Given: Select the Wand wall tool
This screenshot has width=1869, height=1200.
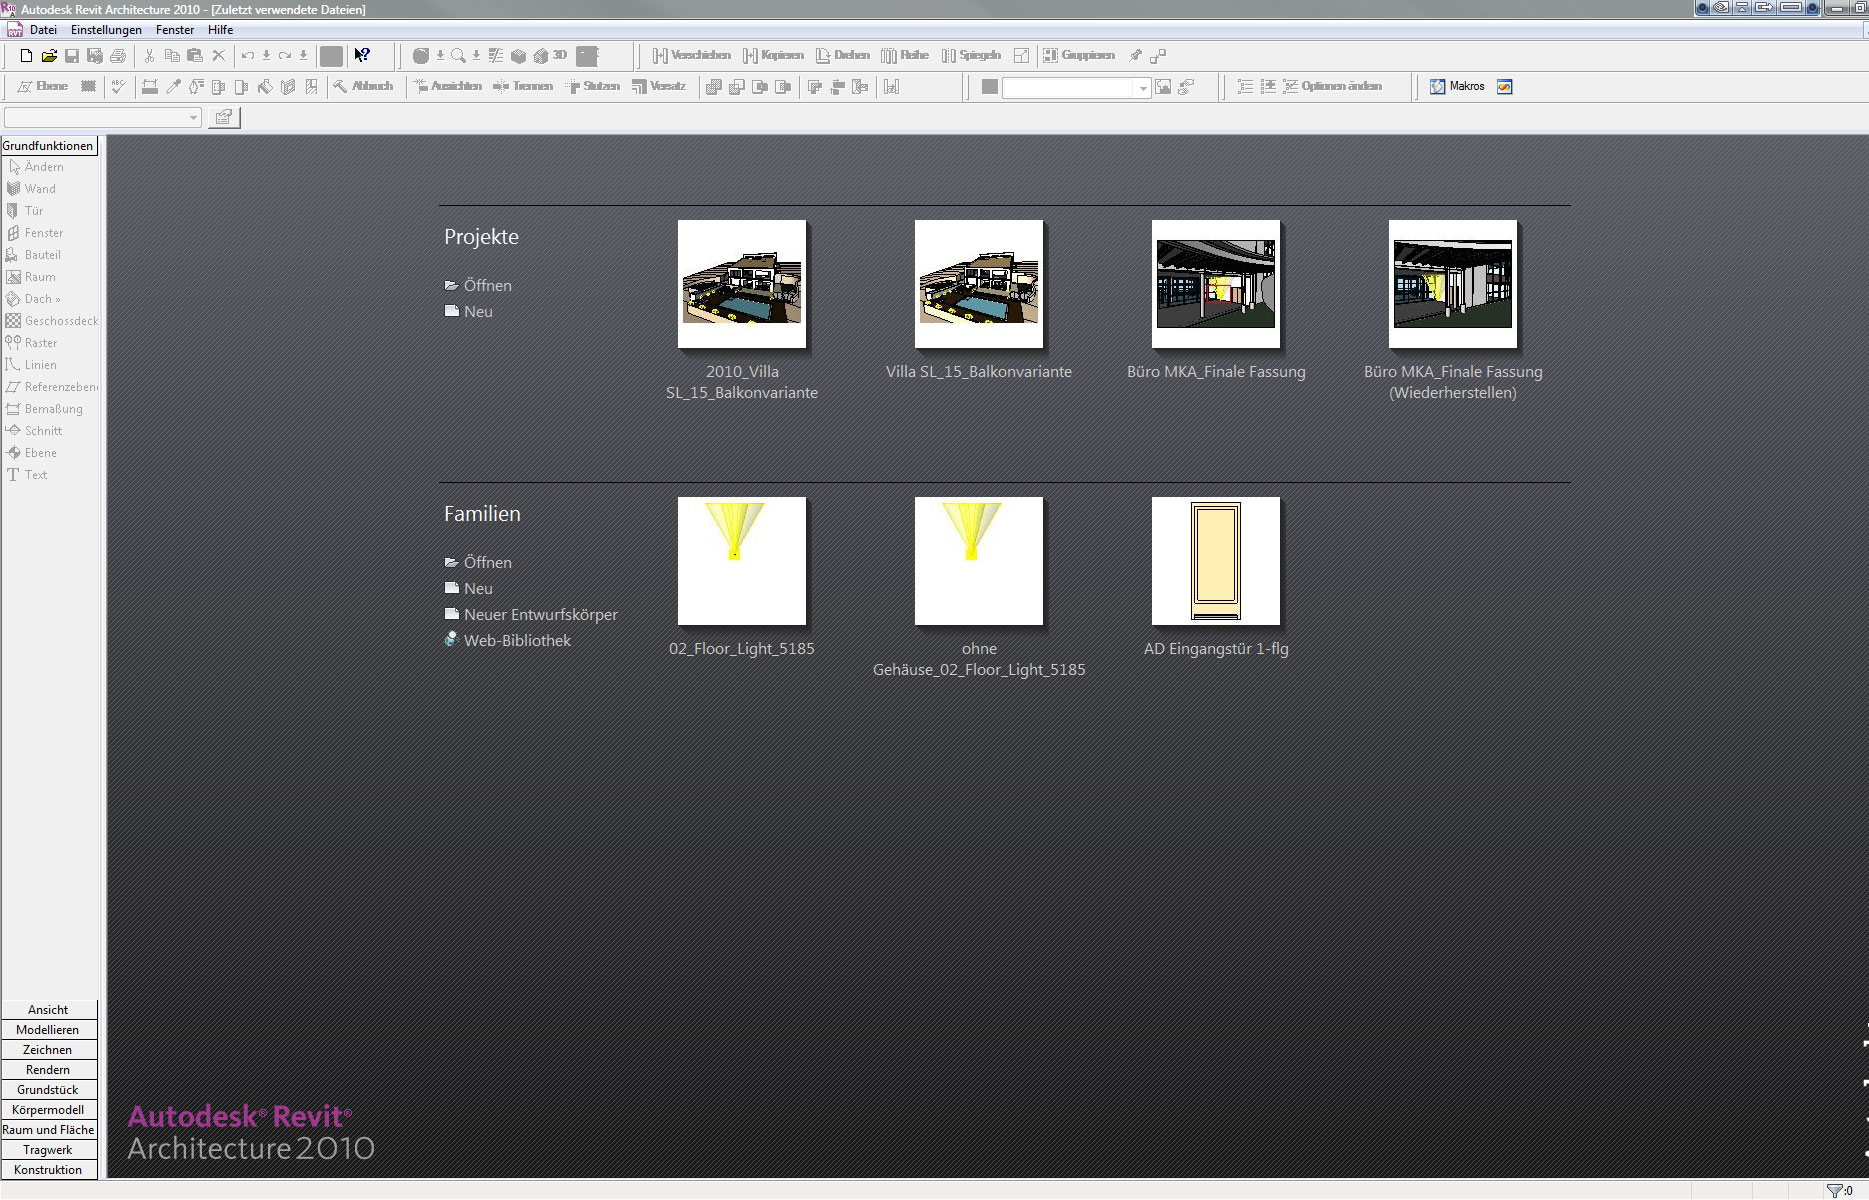Looking at the screenshot, I should (32, 189).
